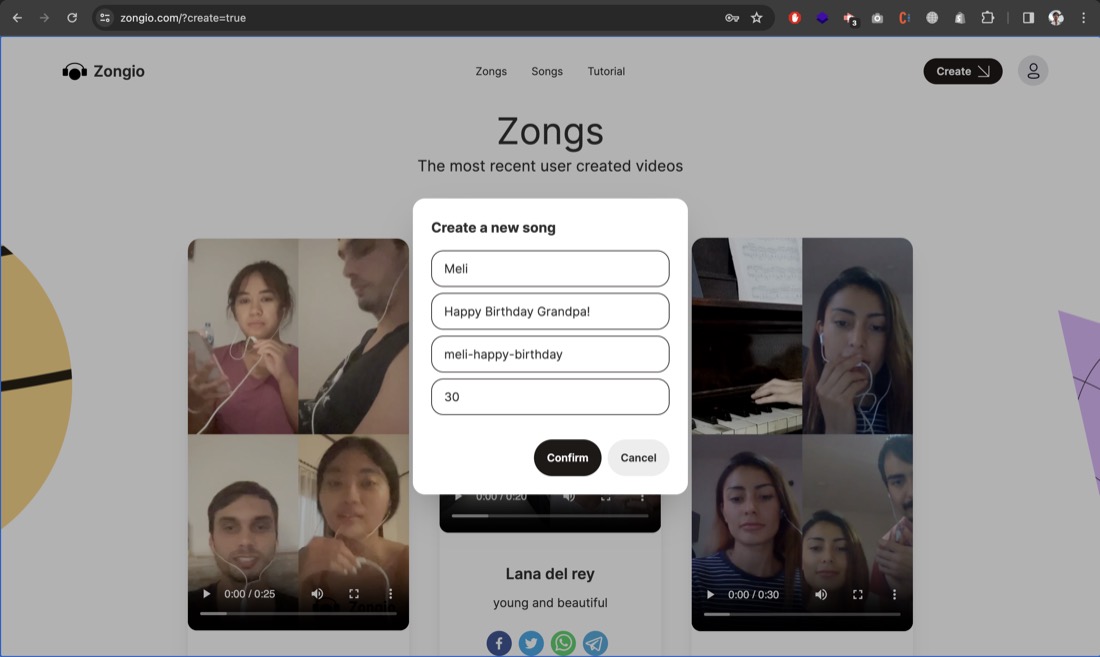Play the 0:25 video
Viewport: 1100px width, 657px height.
206,594
